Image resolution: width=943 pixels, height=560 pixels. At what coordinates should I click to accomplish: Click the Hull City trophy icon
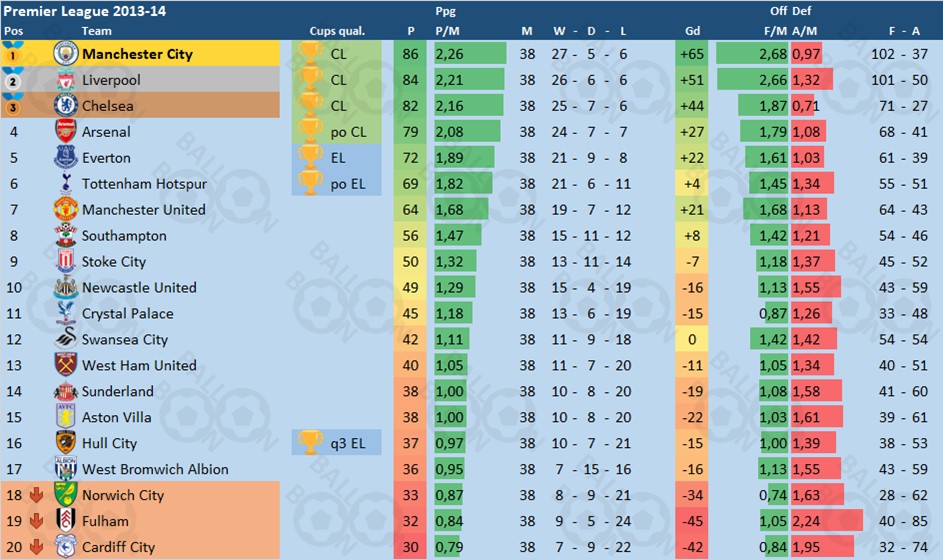(311, 443)
